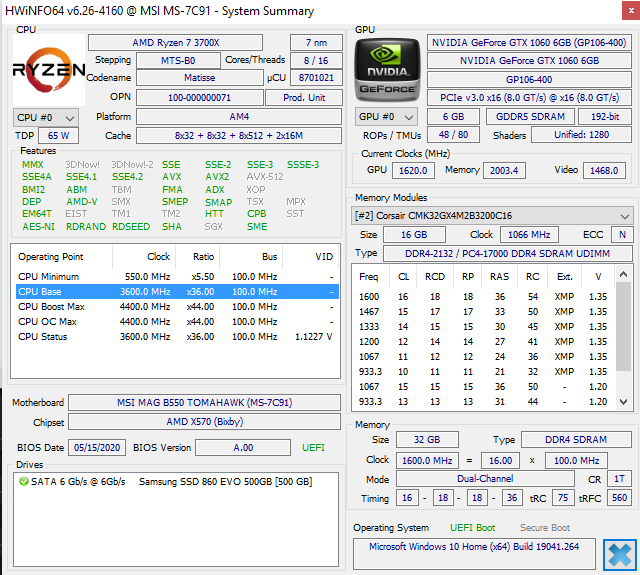Click the 8701021 microcode field
This screenshot has width=640, height=575.
click(316, 78)
